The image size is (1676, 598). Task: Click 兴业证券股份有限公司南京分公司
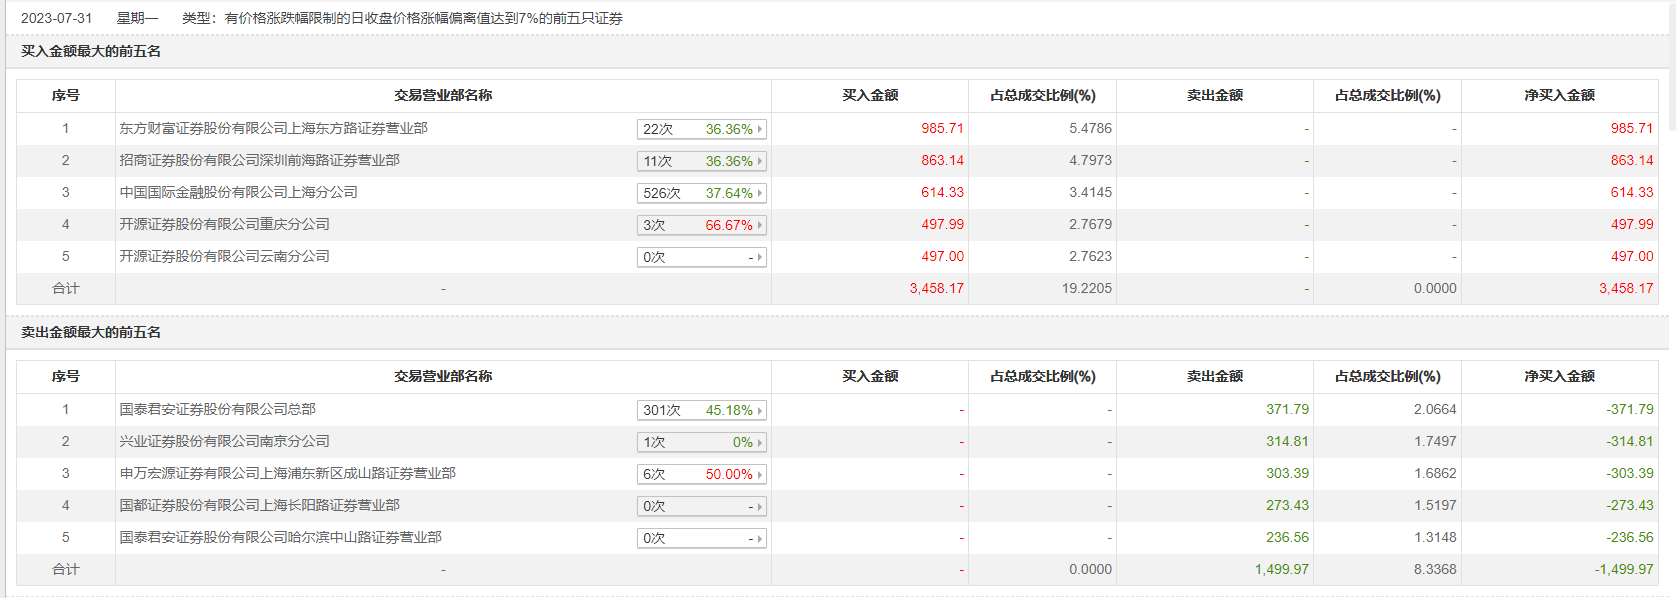point(224,441)
